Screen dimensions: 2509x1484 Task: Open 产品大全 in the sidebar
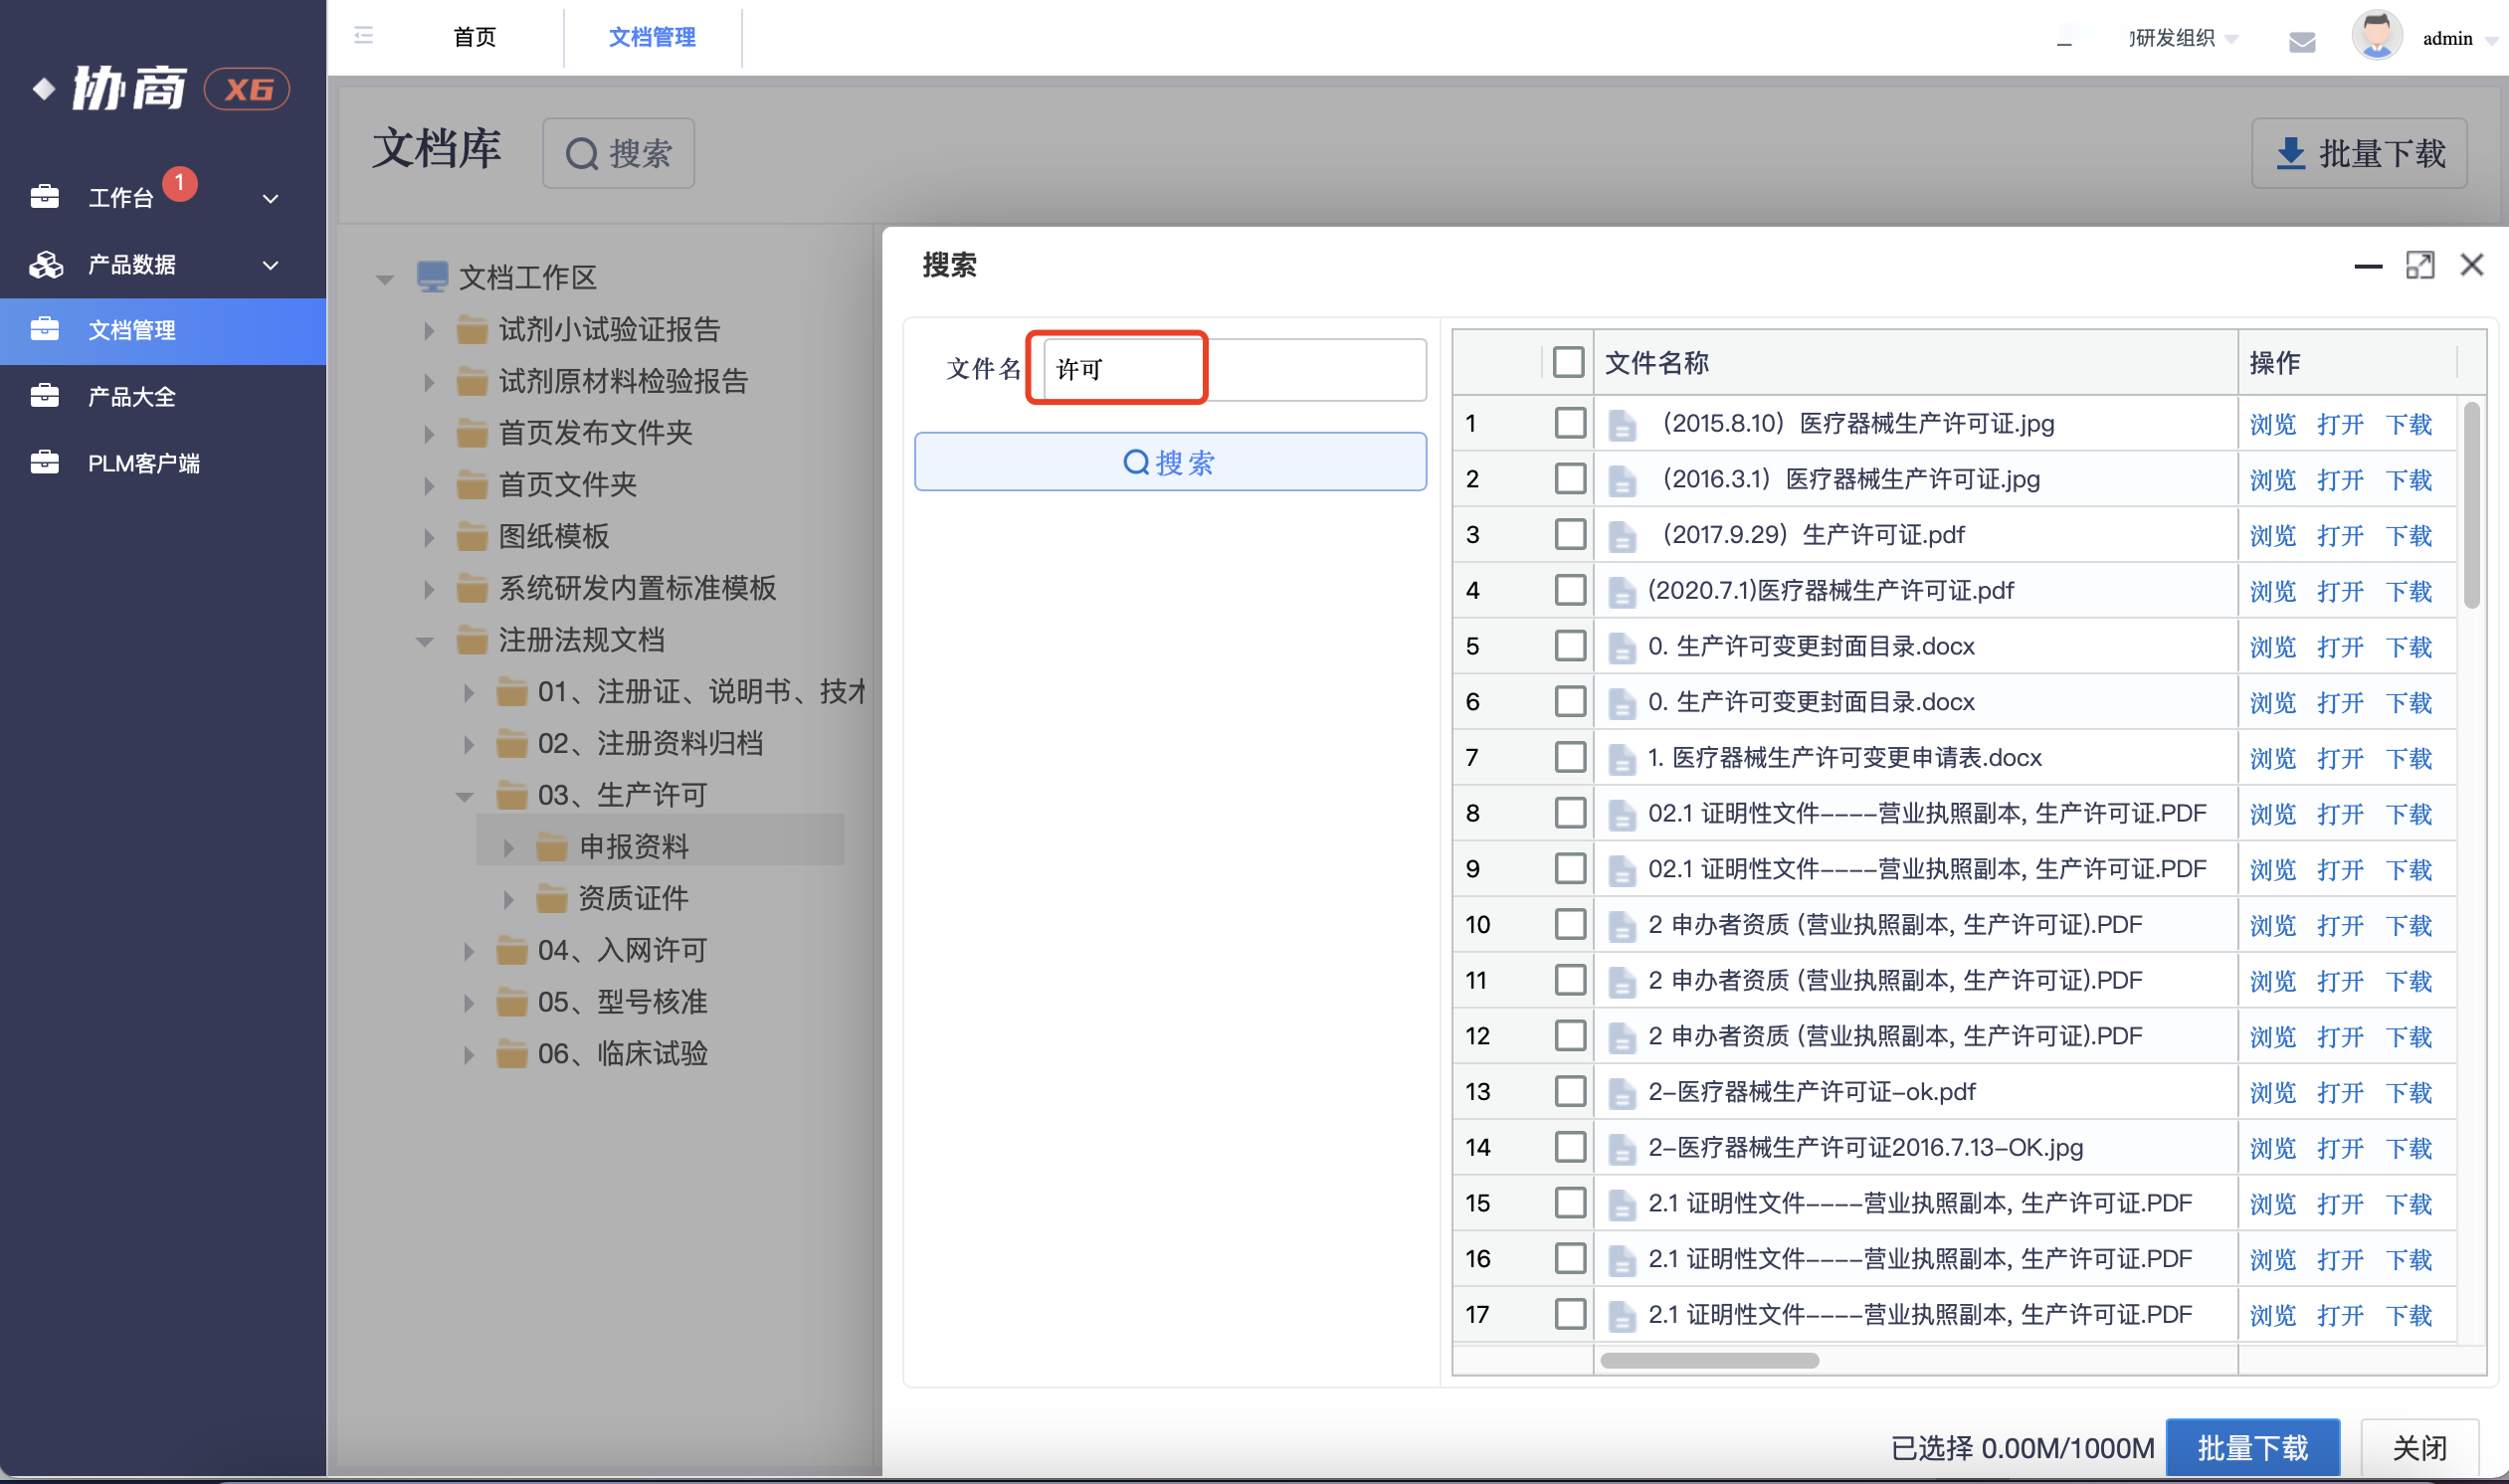(163, 397)
